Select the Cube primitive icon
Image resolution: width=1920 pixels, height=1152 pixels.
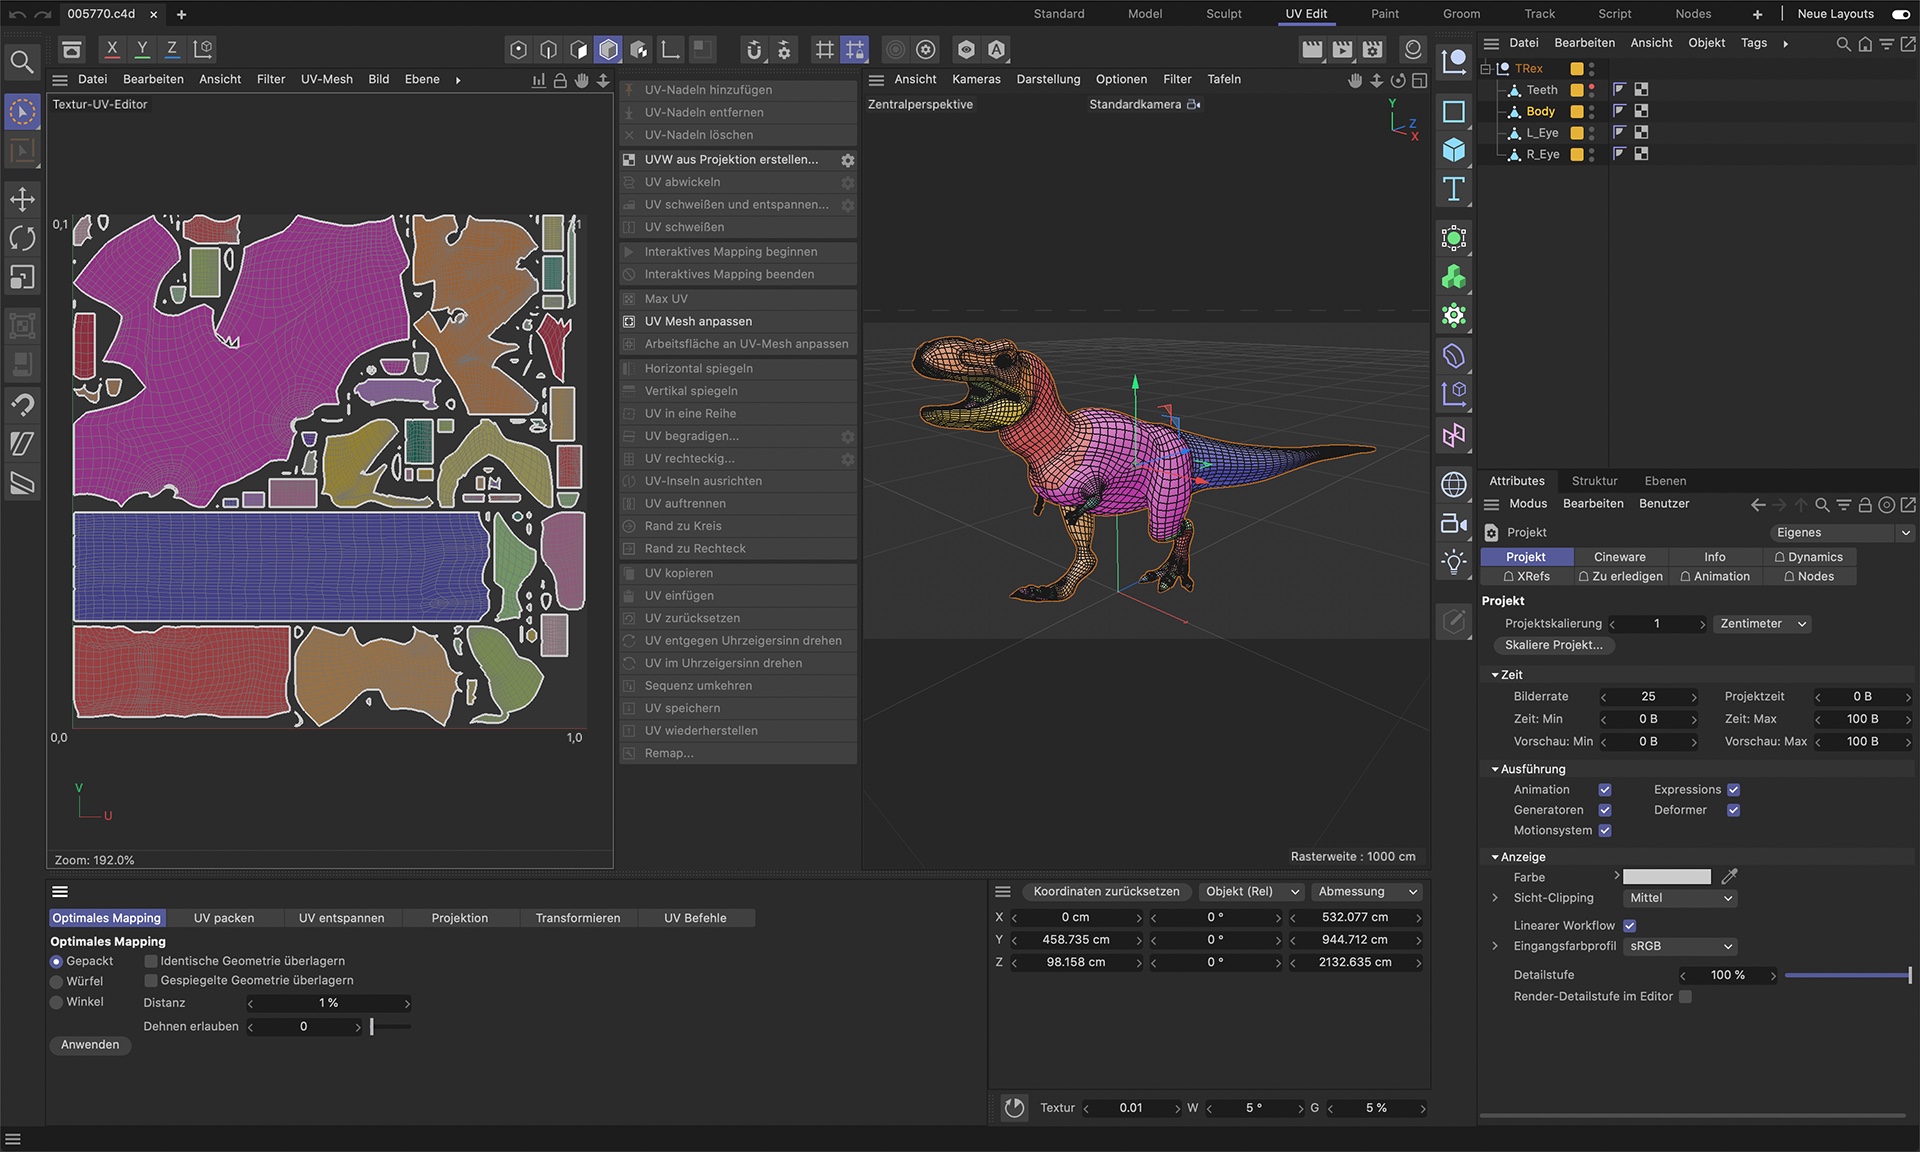point(1454,150)
